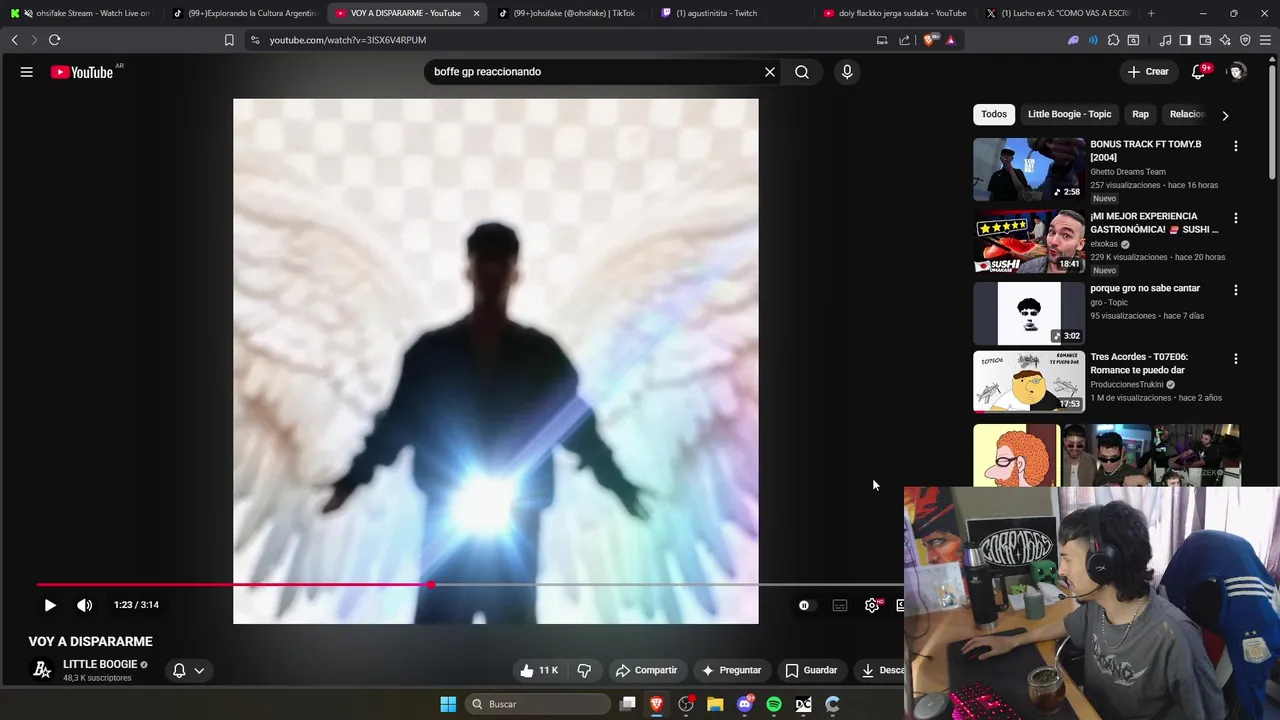Viewport: 1280px width, 720px height.
Task: Start voice search with the microphone
Action: click(x=847, y=72)
